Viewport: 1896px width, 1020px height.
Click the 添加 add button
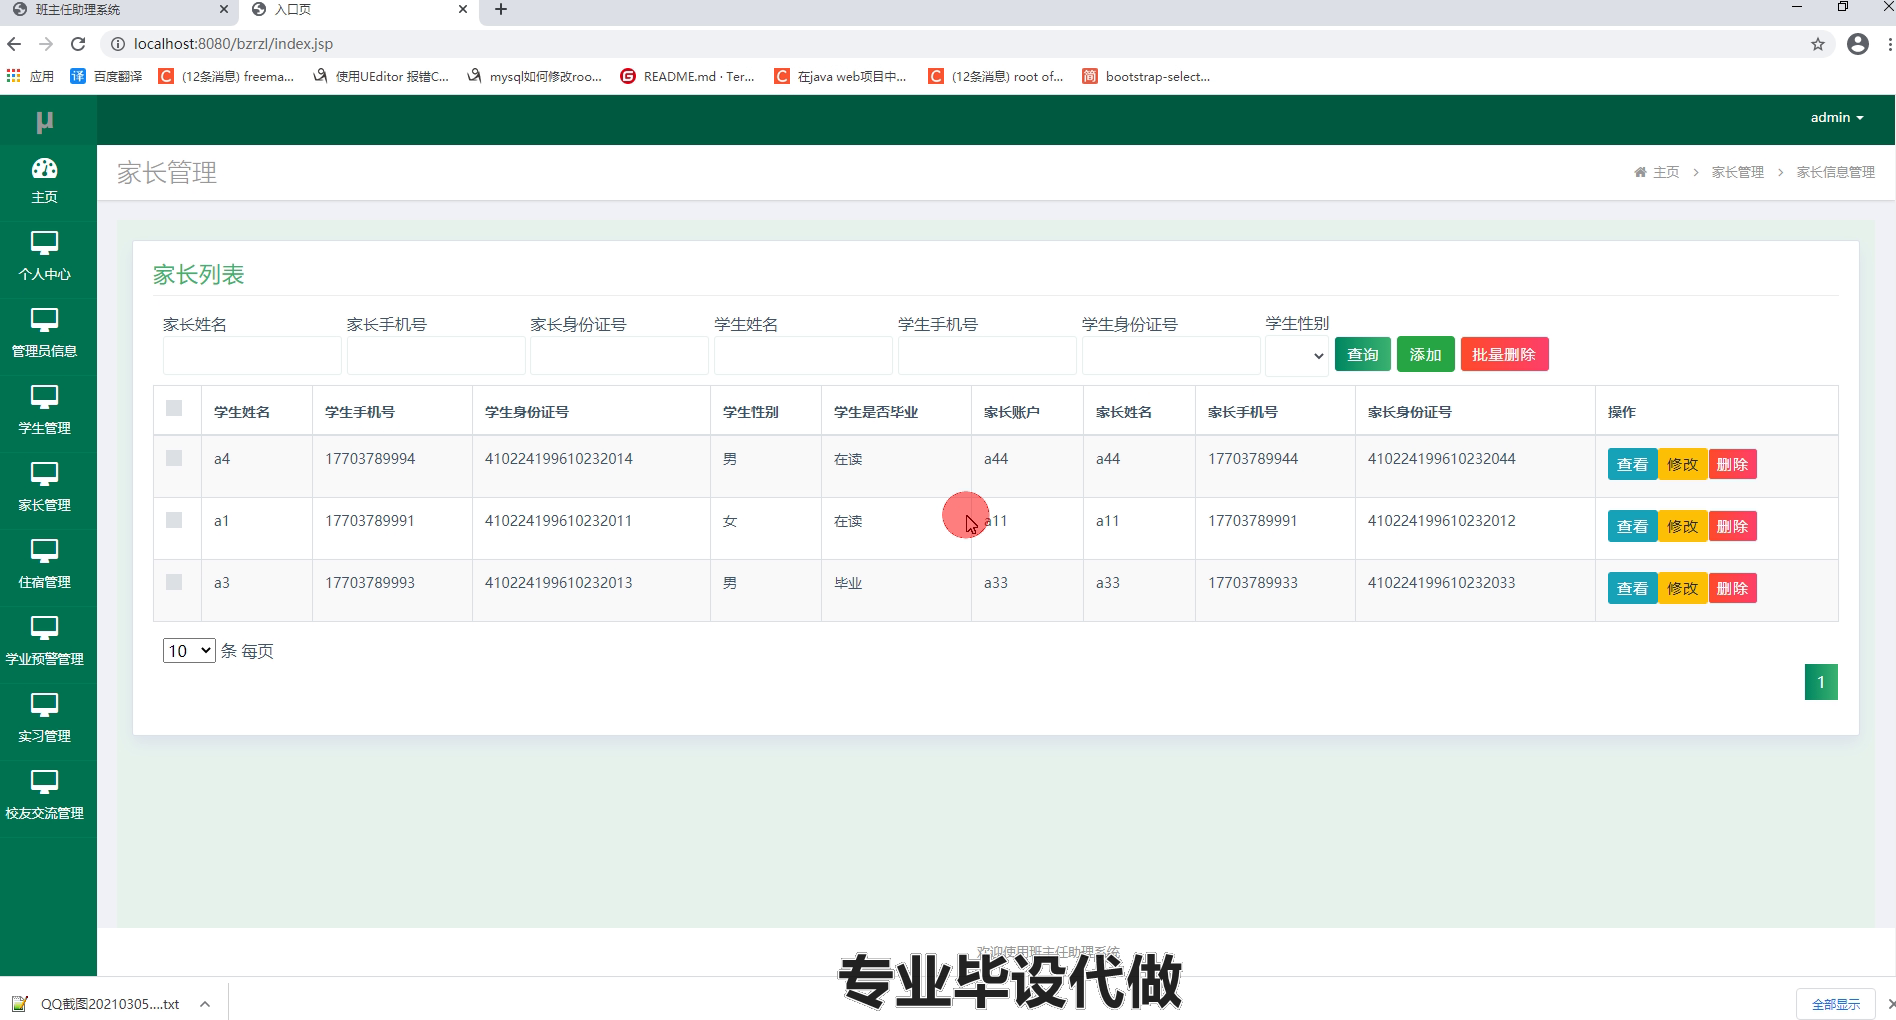point(1426,354)
